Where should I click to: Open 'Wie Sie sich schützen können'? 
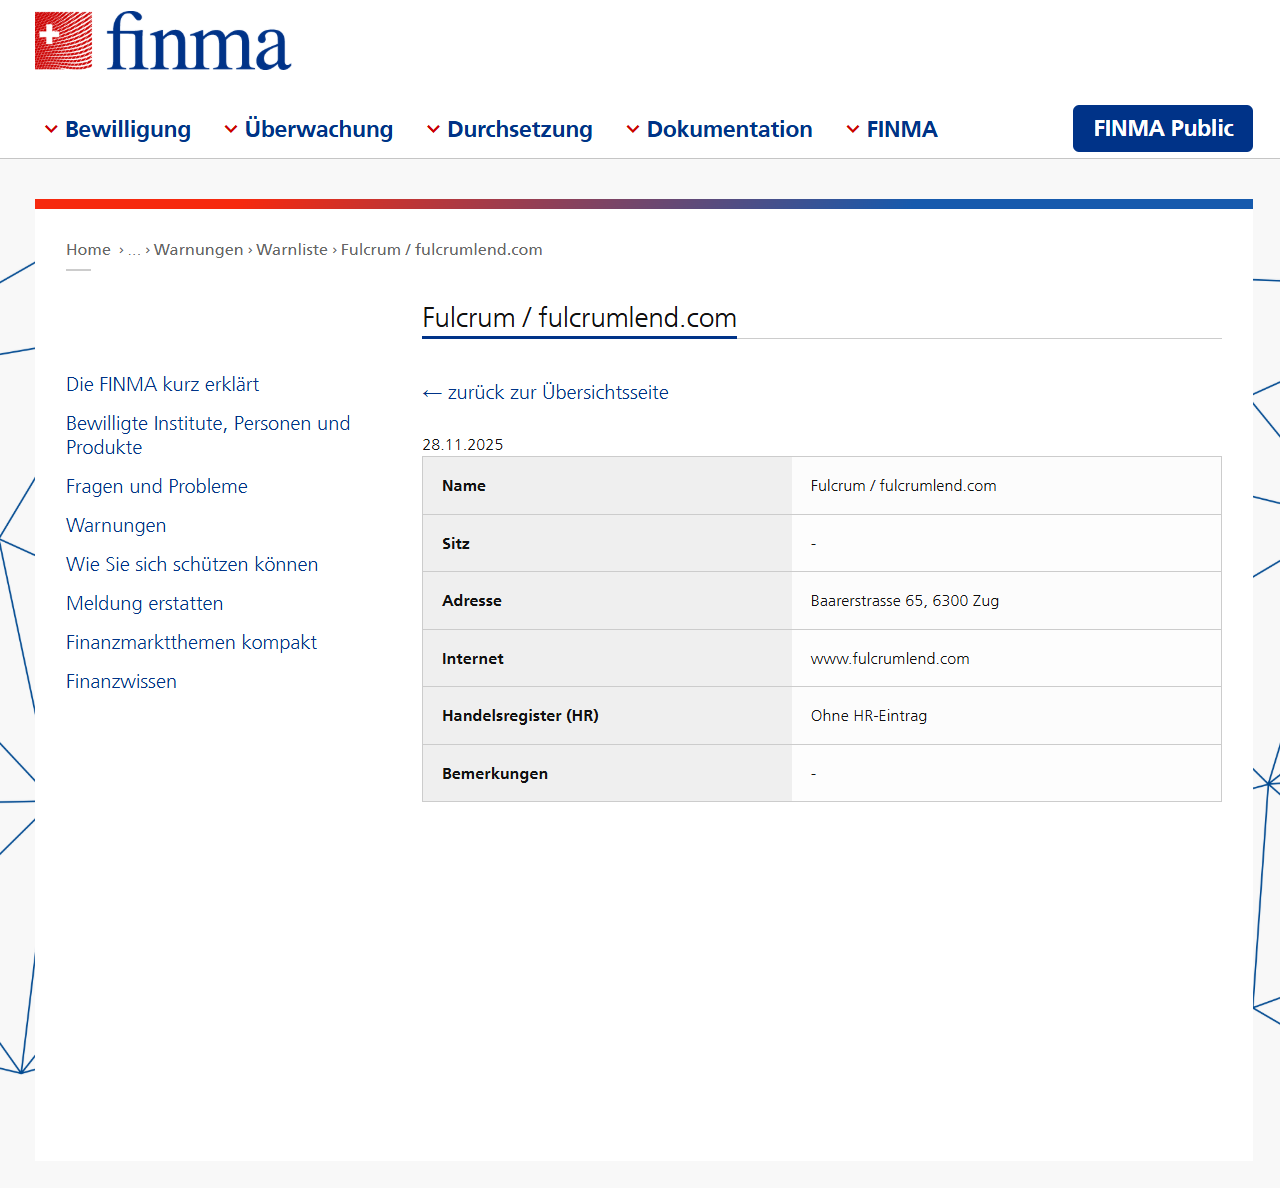click(x=192, y=564)
